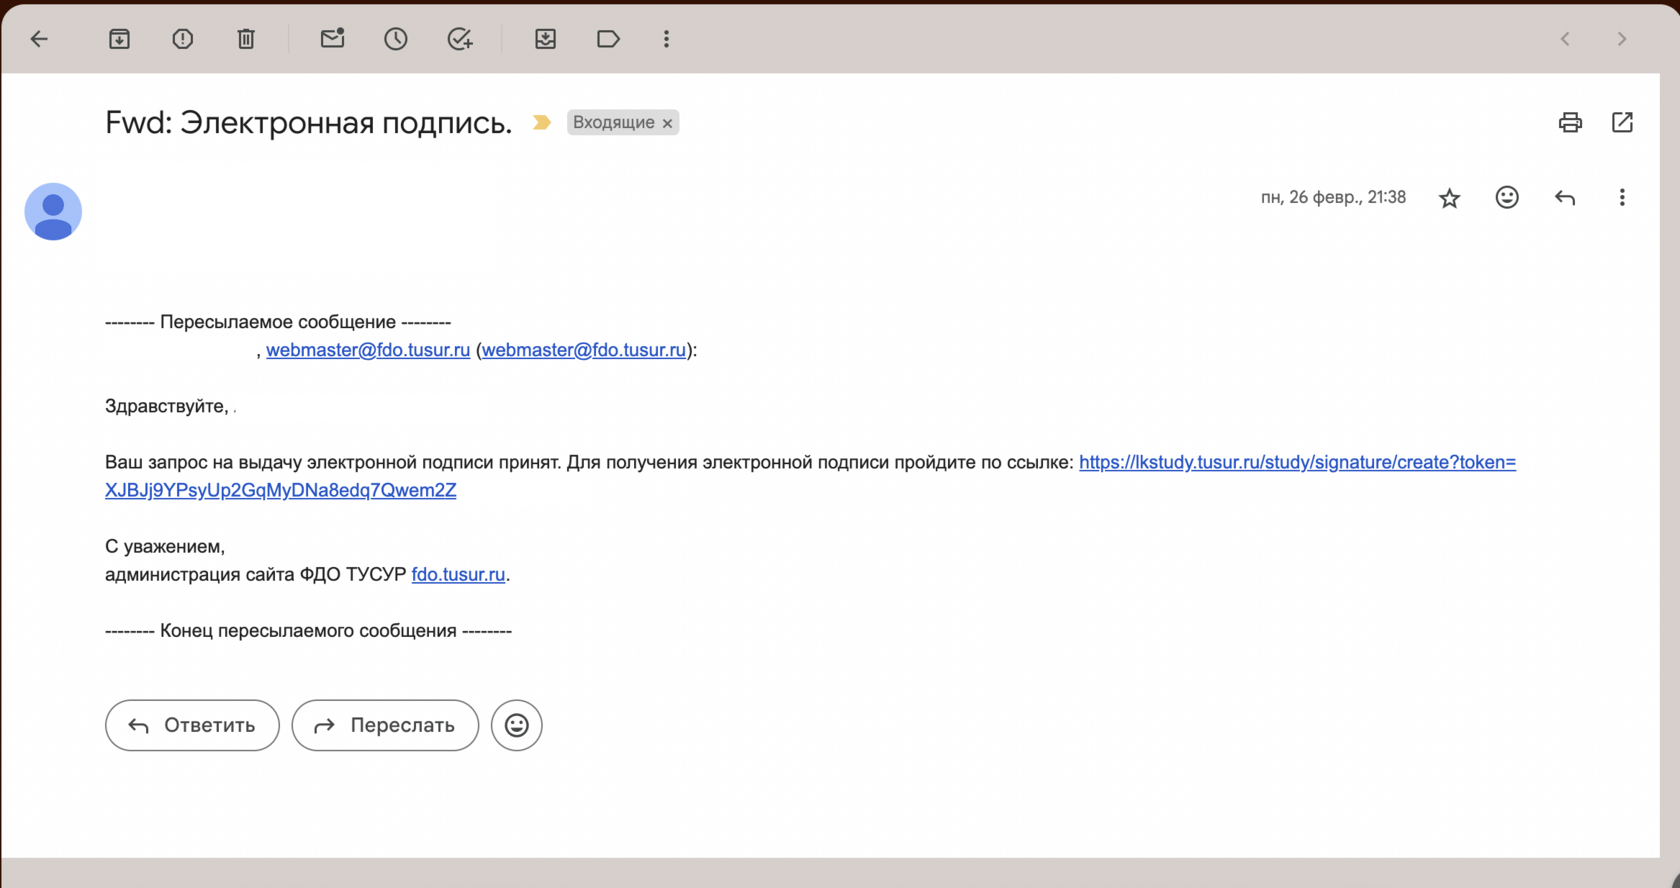This screenshot has width=1680, height=888.
Task: Go to the older conversation
Action: 1622,39
